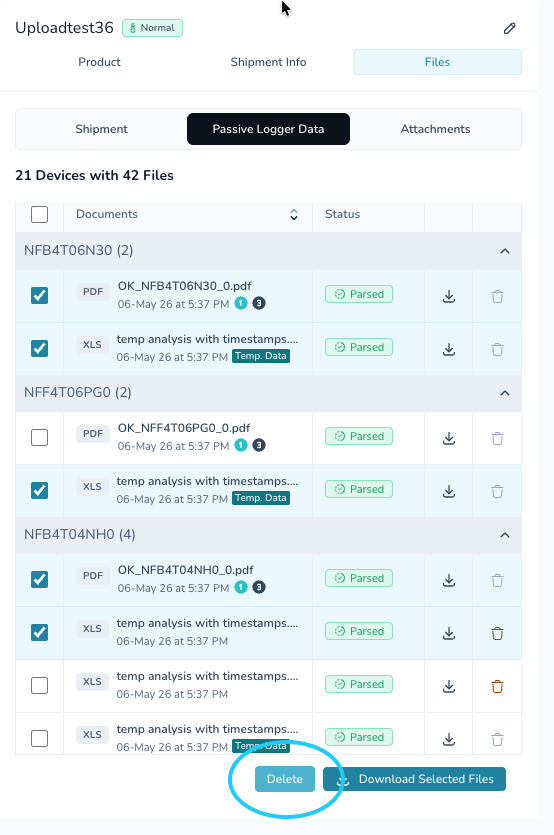The width and height of the screenshot is (554, 835).
Task: Collapse the NFB4T06N30 (2) device group
Action: 504,251
